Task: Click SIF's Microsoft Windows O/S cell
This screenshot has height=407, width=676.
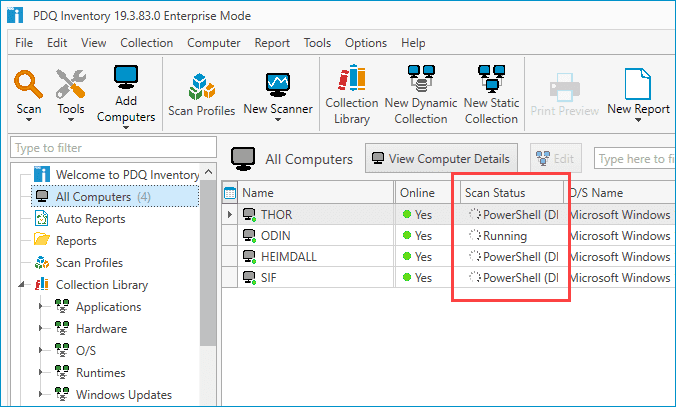Action: point(620,277)
